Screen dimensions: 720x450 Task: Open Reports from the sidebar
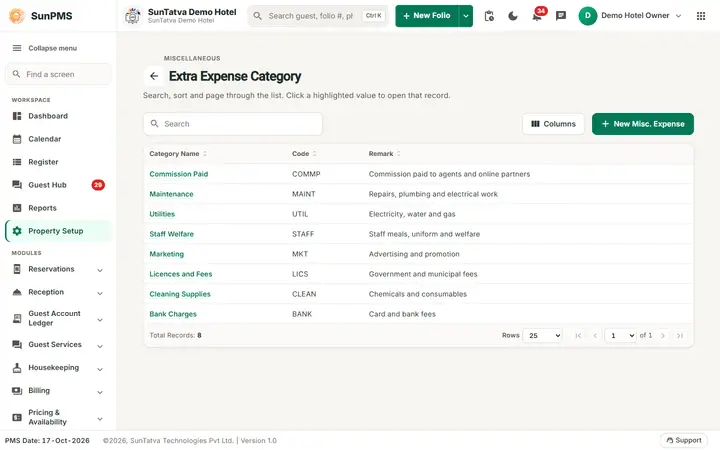point(58,208)
